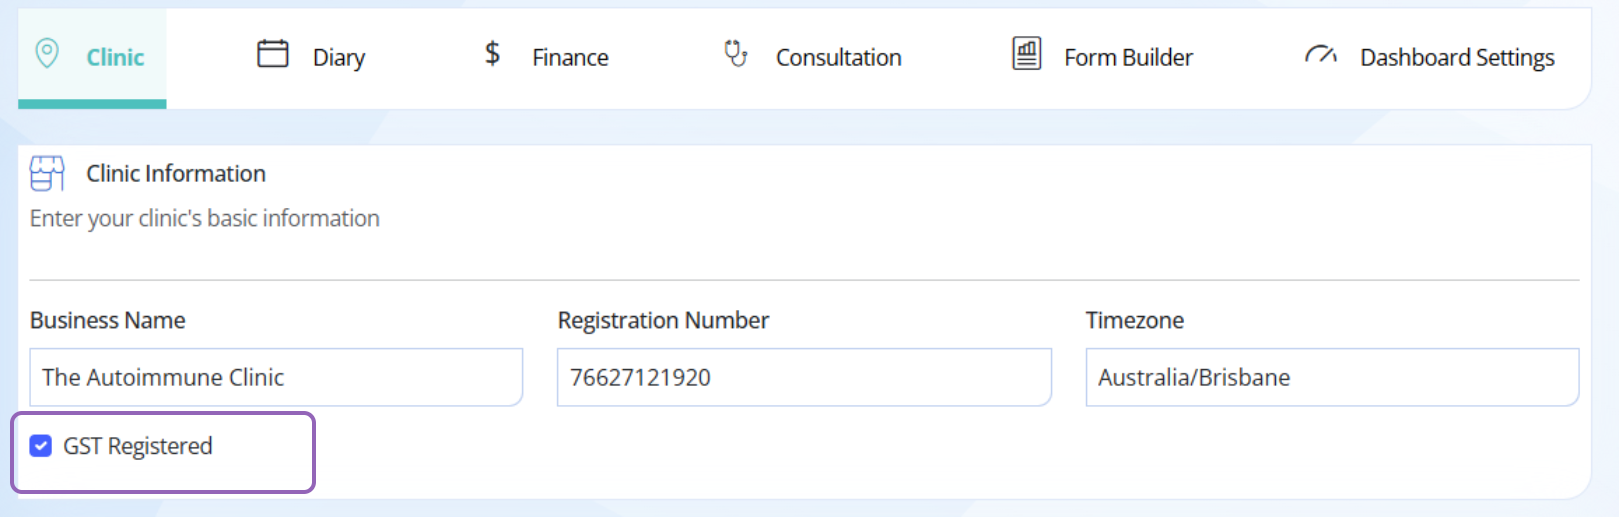Go to the Dashboard Settings tab
This screenshot has height=517, width=1619.
click(1430, 57)
